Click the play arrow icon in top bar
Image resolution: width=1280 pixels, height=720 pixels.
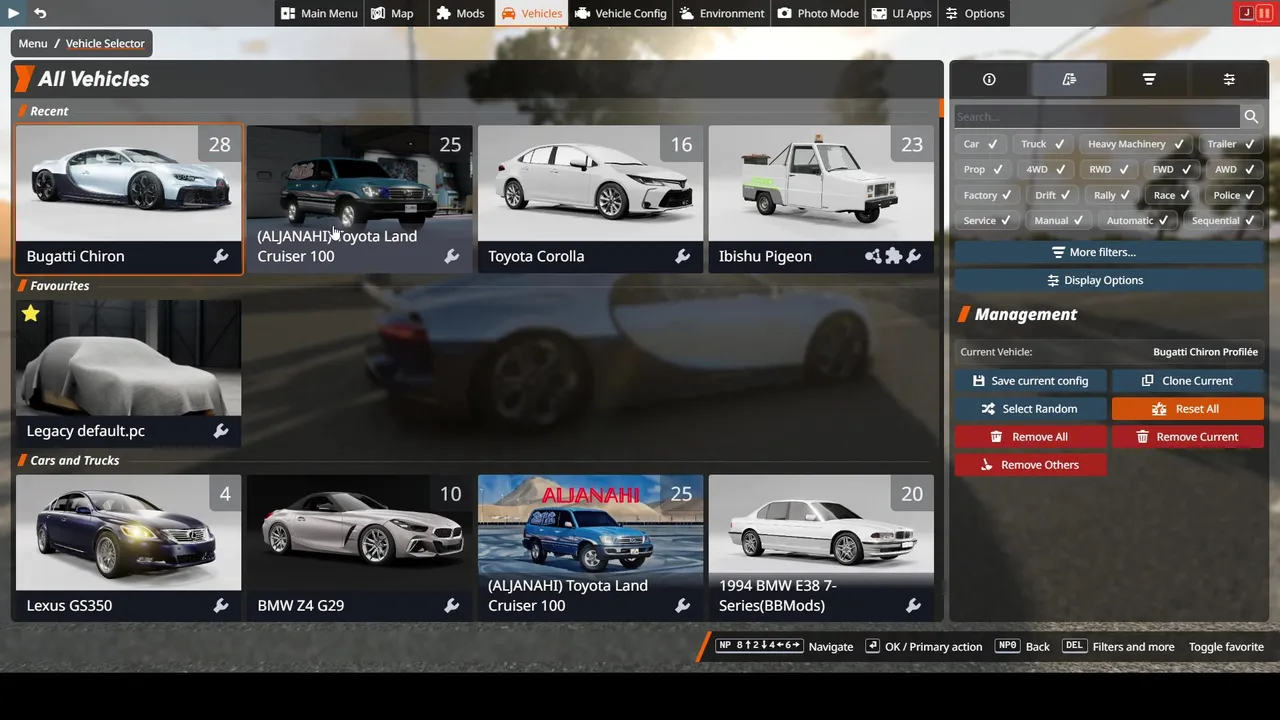[13, 13]
